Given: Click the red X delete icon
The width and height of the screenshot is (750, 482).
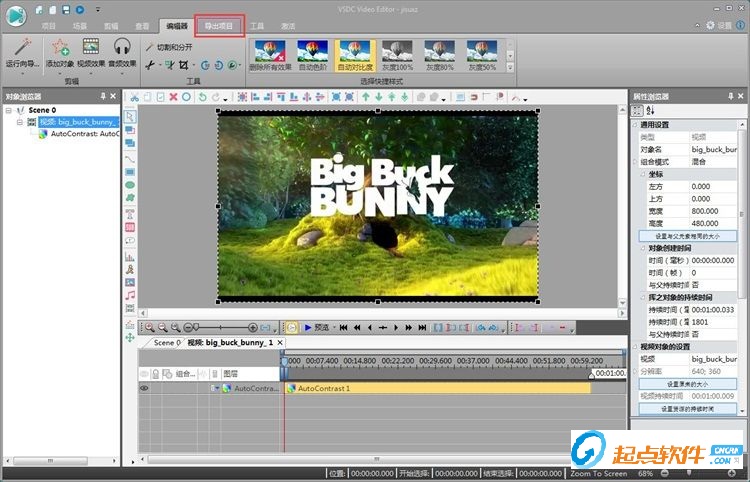Looking at the screenshot, I should [173, 97].
